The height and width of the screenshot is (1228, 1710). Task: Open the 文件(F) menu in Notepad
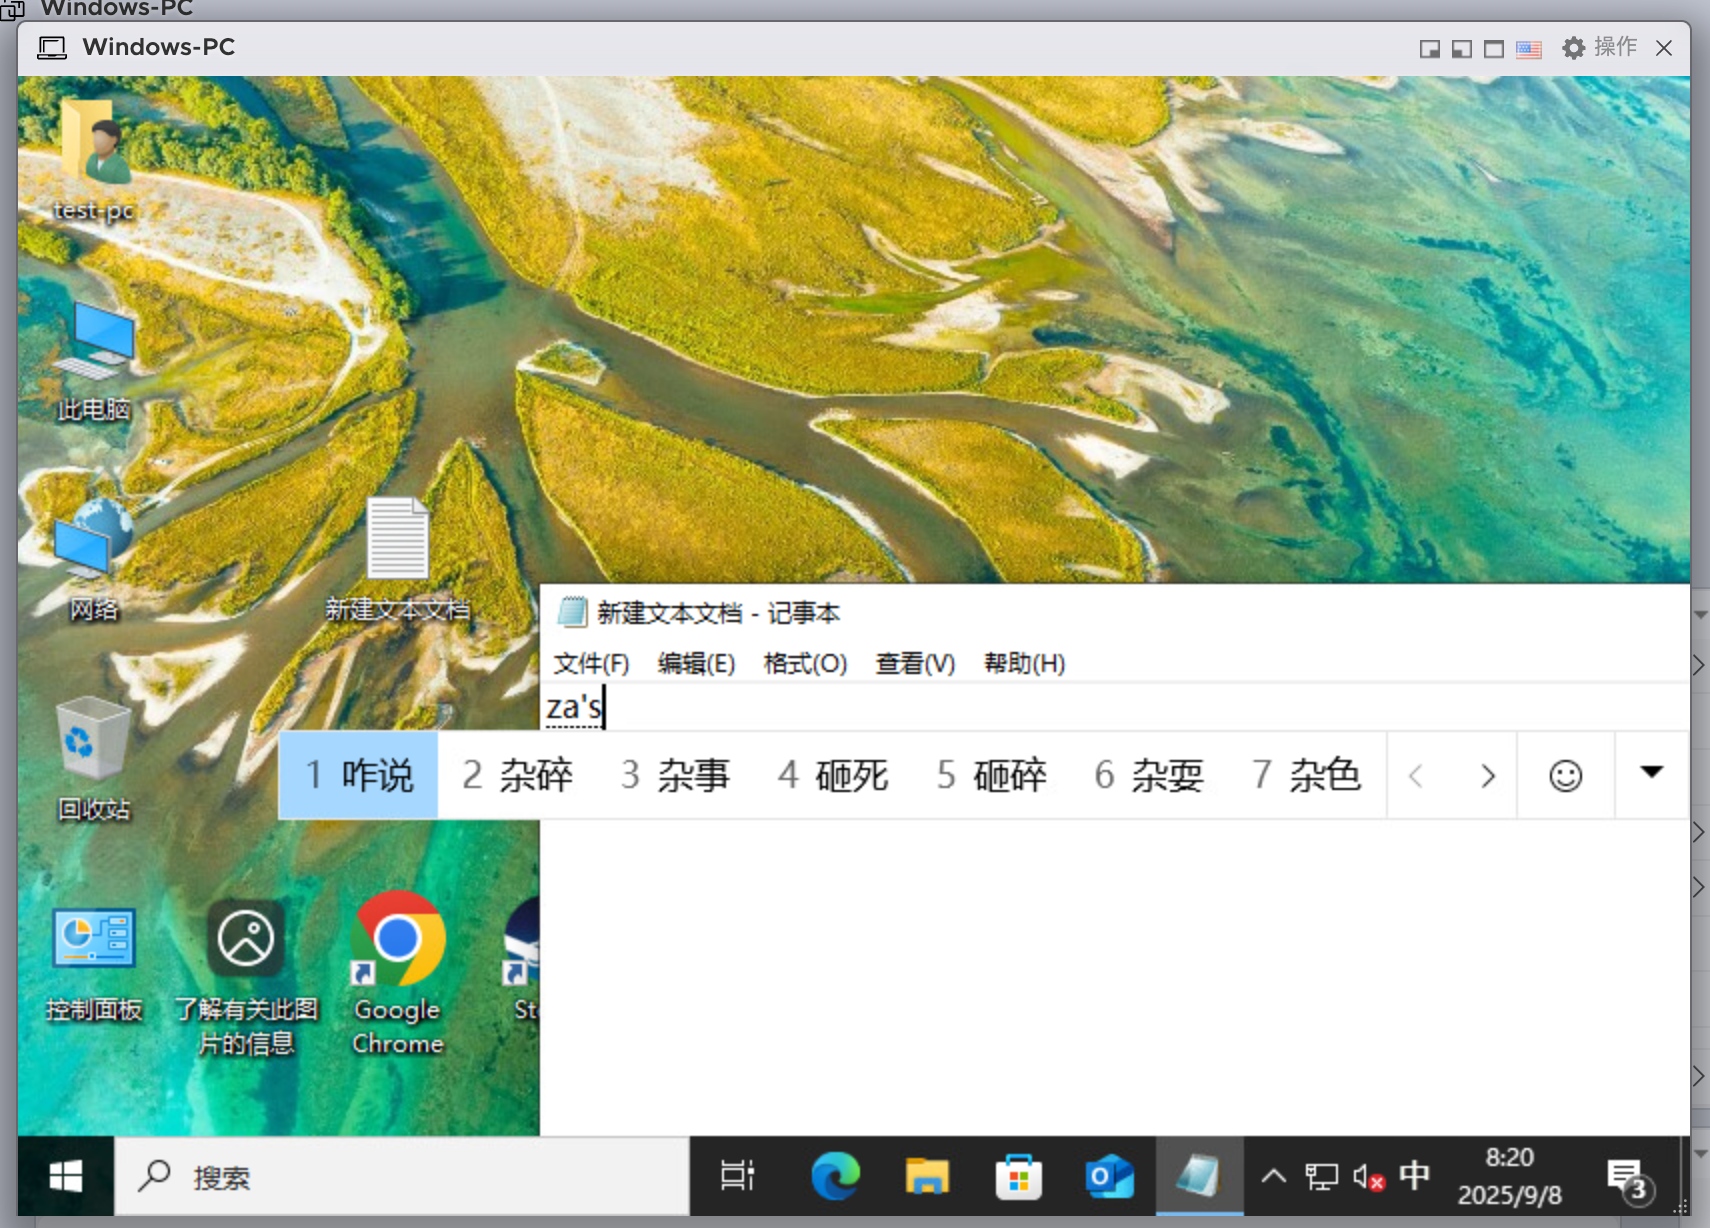[591, 664]
